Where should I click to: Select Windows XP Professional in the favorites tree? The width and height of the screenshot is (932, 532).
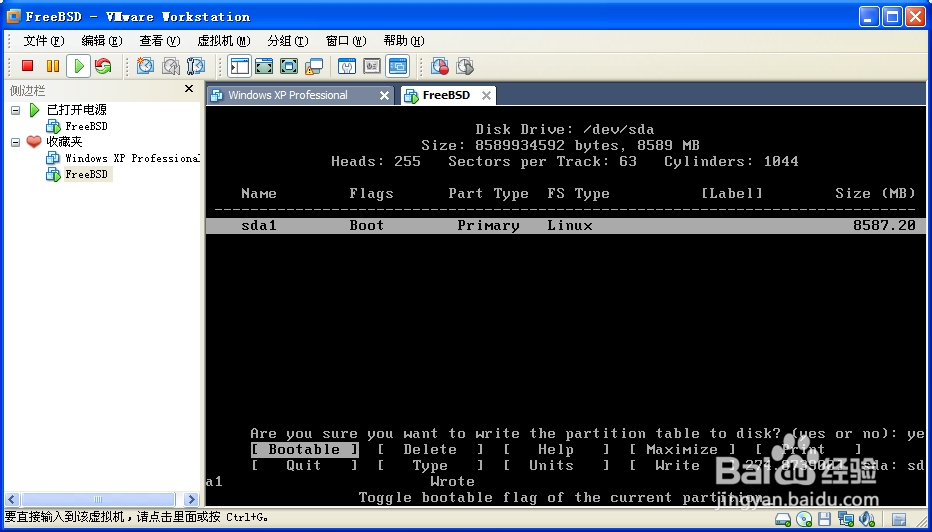pos(132,158)
